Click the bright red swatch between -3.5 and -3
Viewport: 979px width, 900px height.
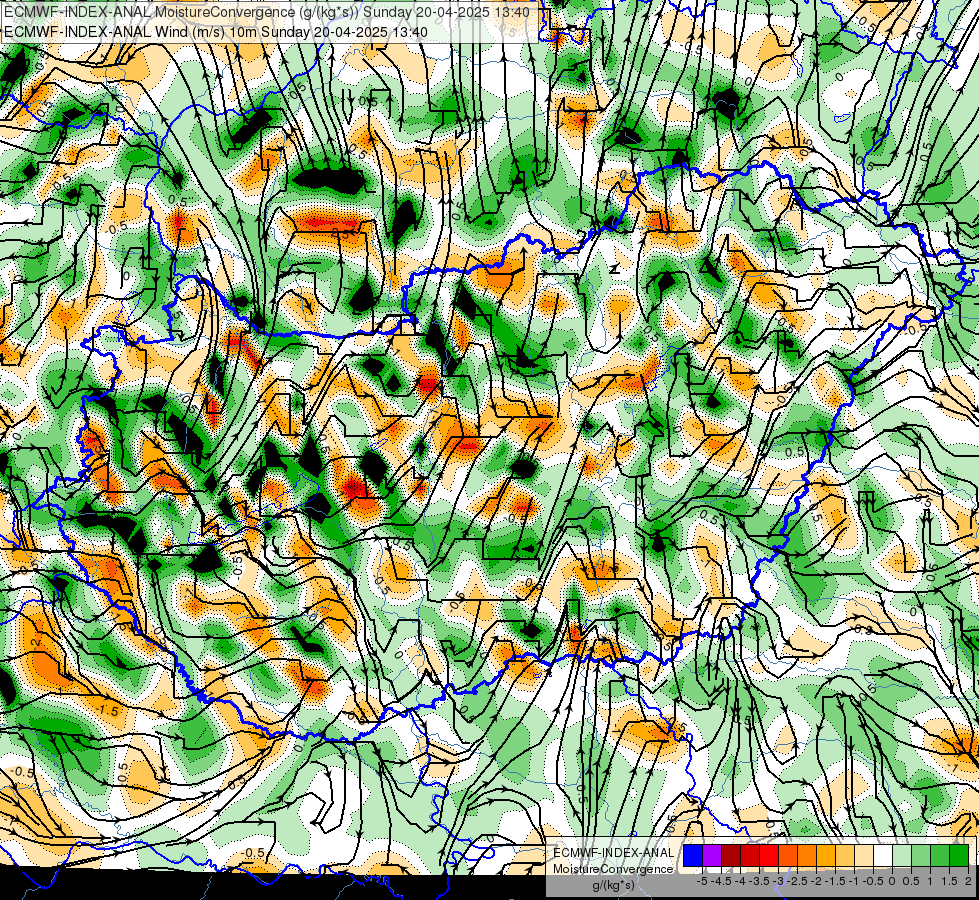tap(769, 855)
